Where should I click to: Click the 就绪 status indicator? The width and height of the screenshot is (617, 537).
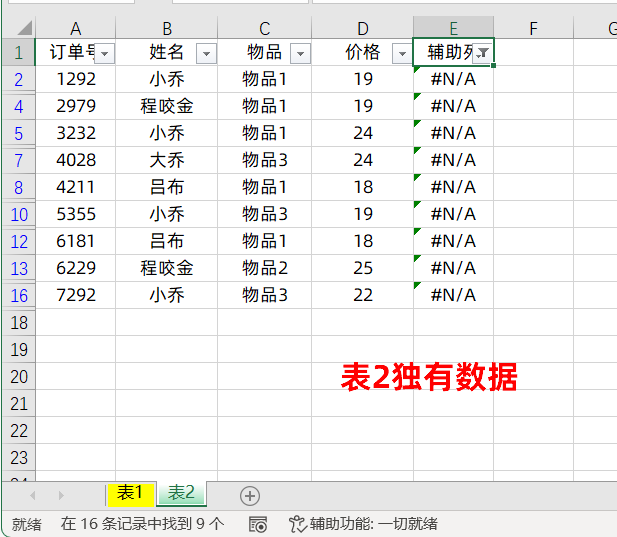26,524
